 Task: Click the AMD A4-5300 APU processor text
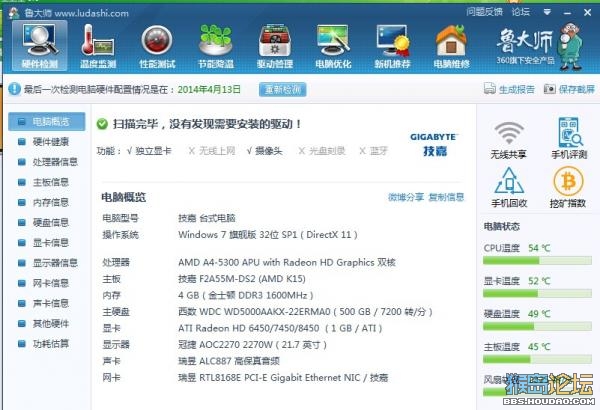coord(287,263)
